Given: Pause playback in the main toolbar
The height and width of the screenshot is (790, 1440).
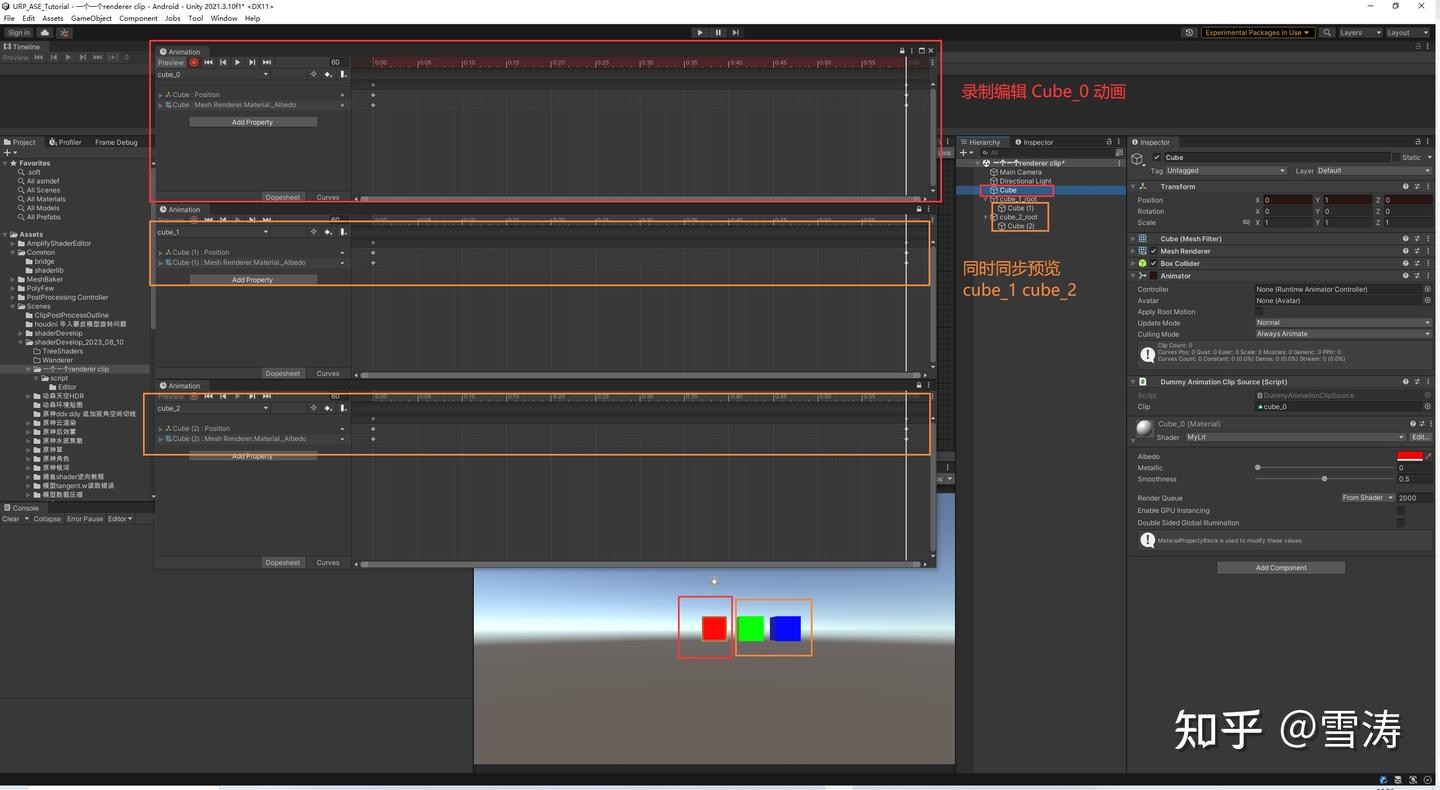Looking at the screenshot, I should [717, 32].
